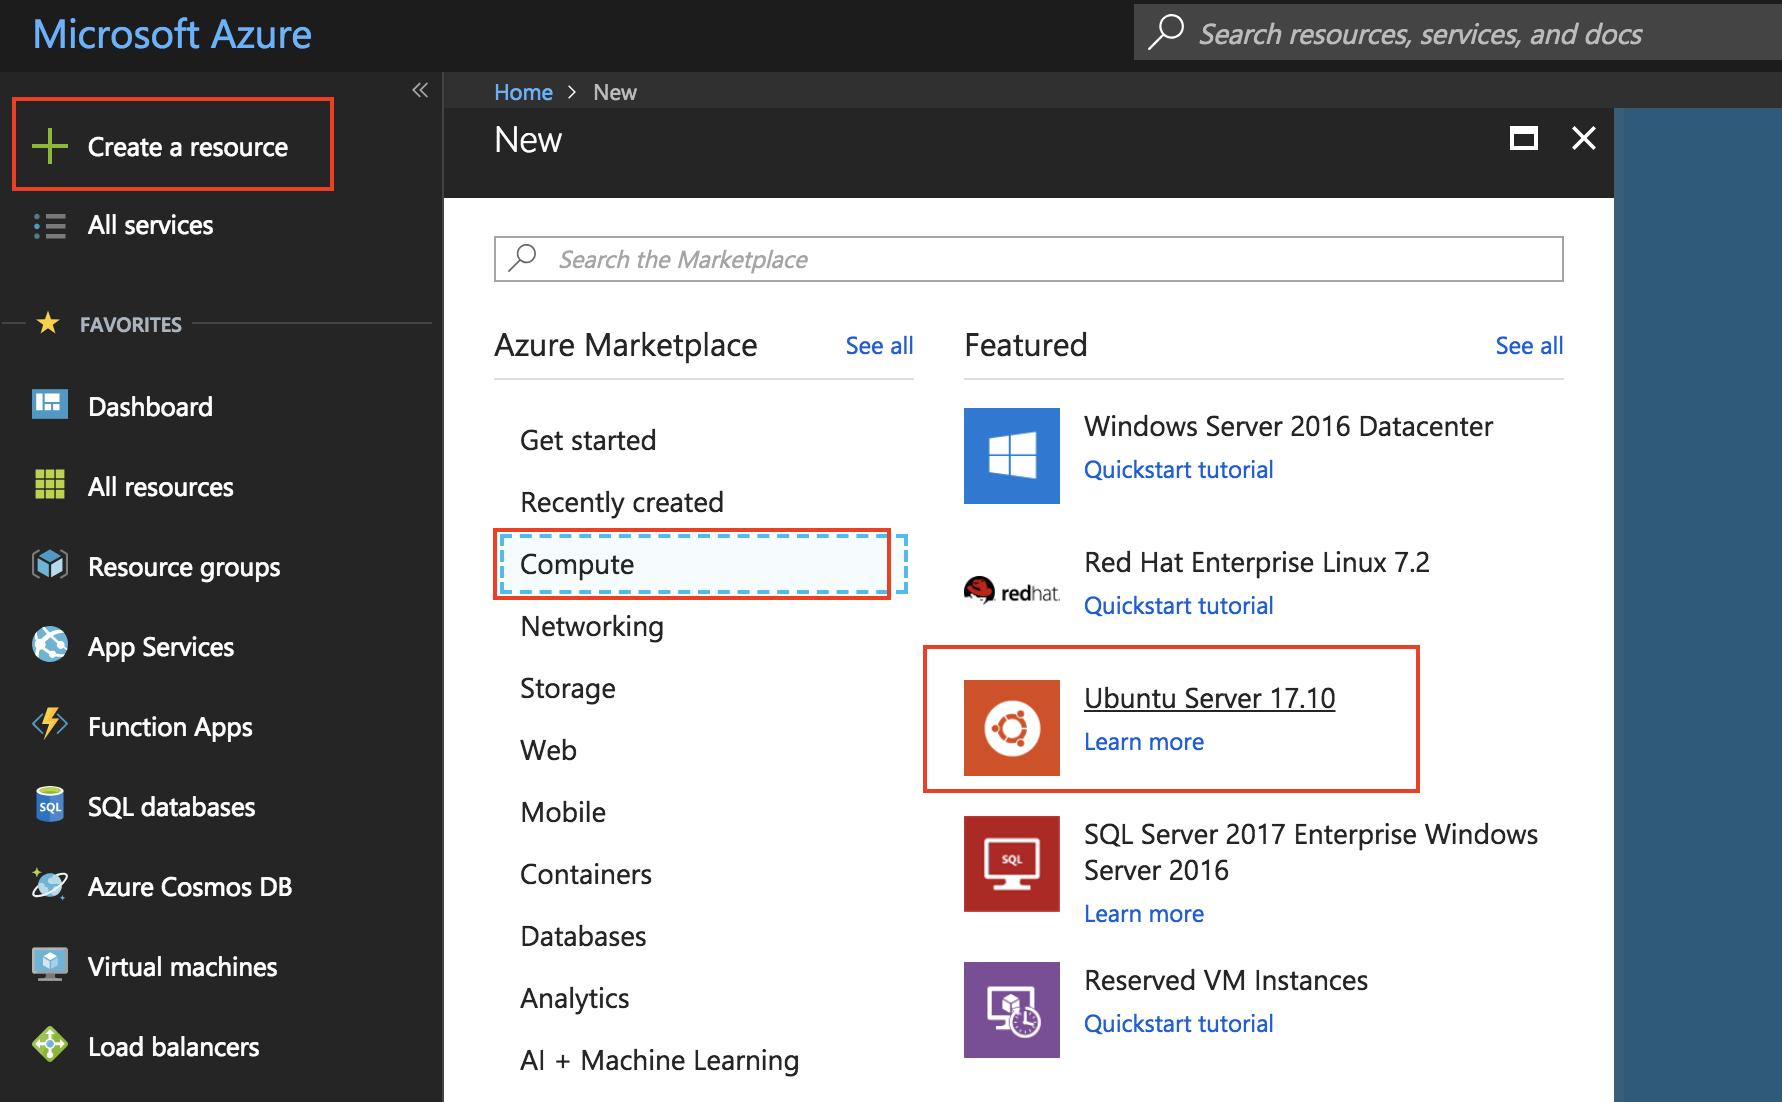This screenshot has height=1102, width=1782.
Task: Click the green plus Create a resource icon
Action: click(49, 146)
